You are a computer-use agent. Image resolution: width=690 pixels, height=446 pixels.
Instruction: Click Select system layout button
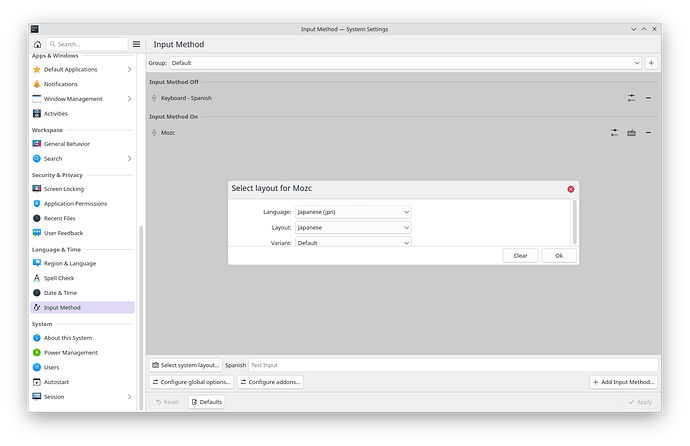pos(186,365)
